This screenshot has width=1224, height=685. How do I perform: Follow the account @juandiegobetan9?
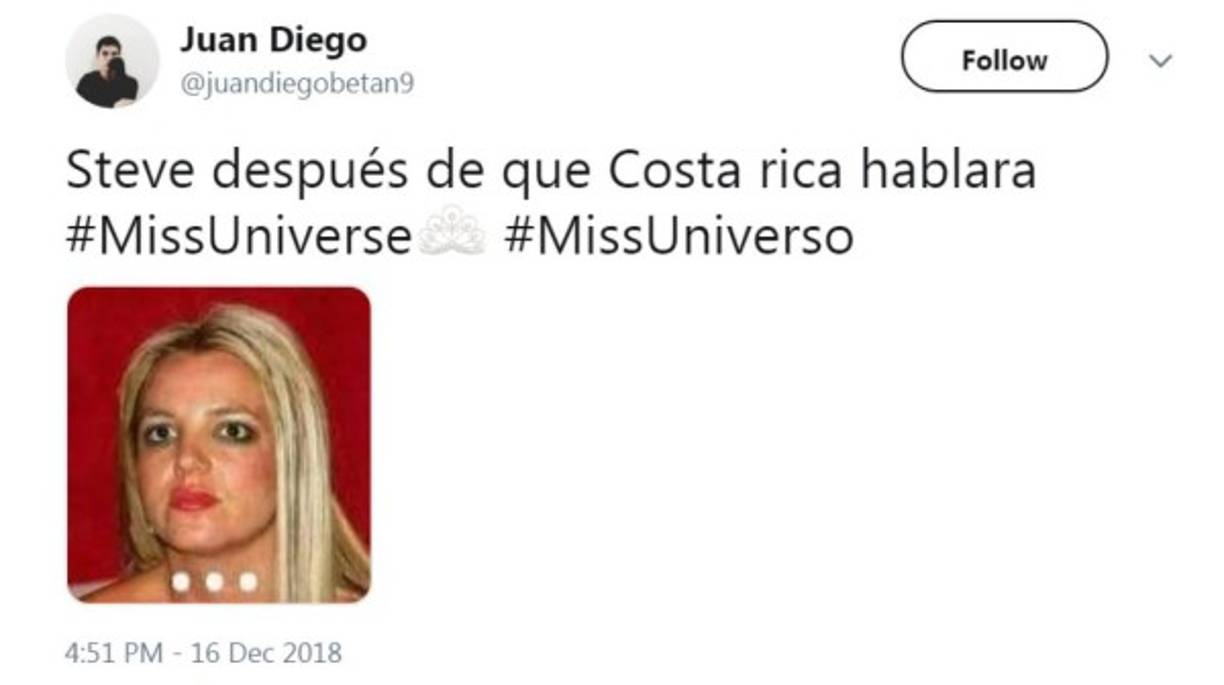point(1004,58)
